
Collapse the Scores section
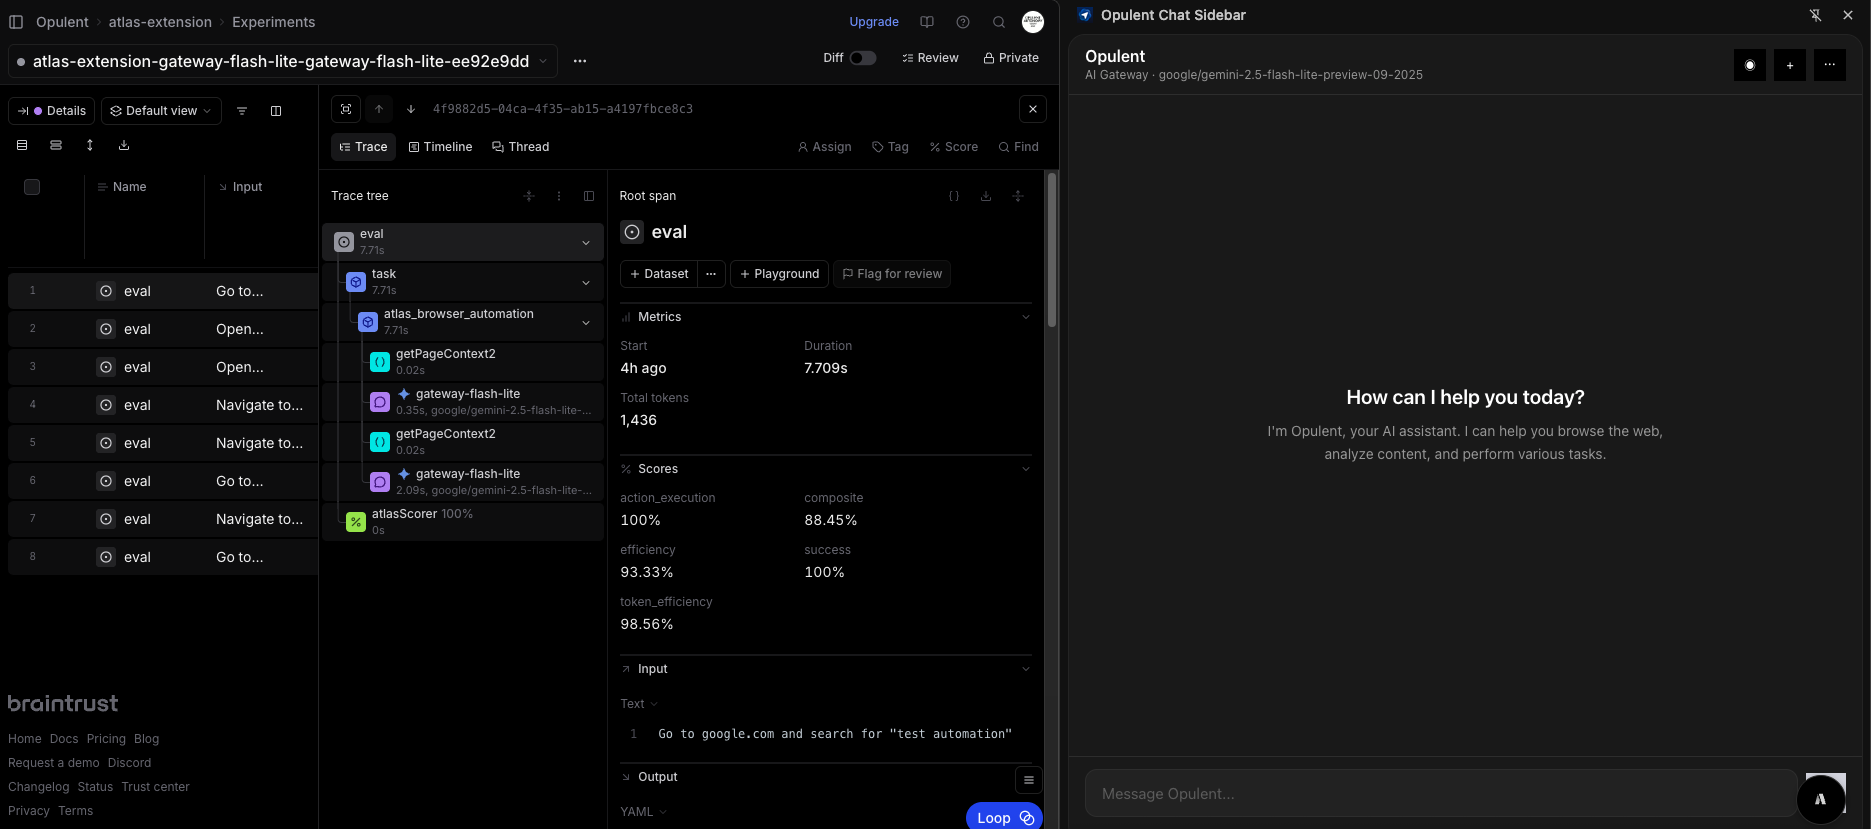click(1025, 469)
